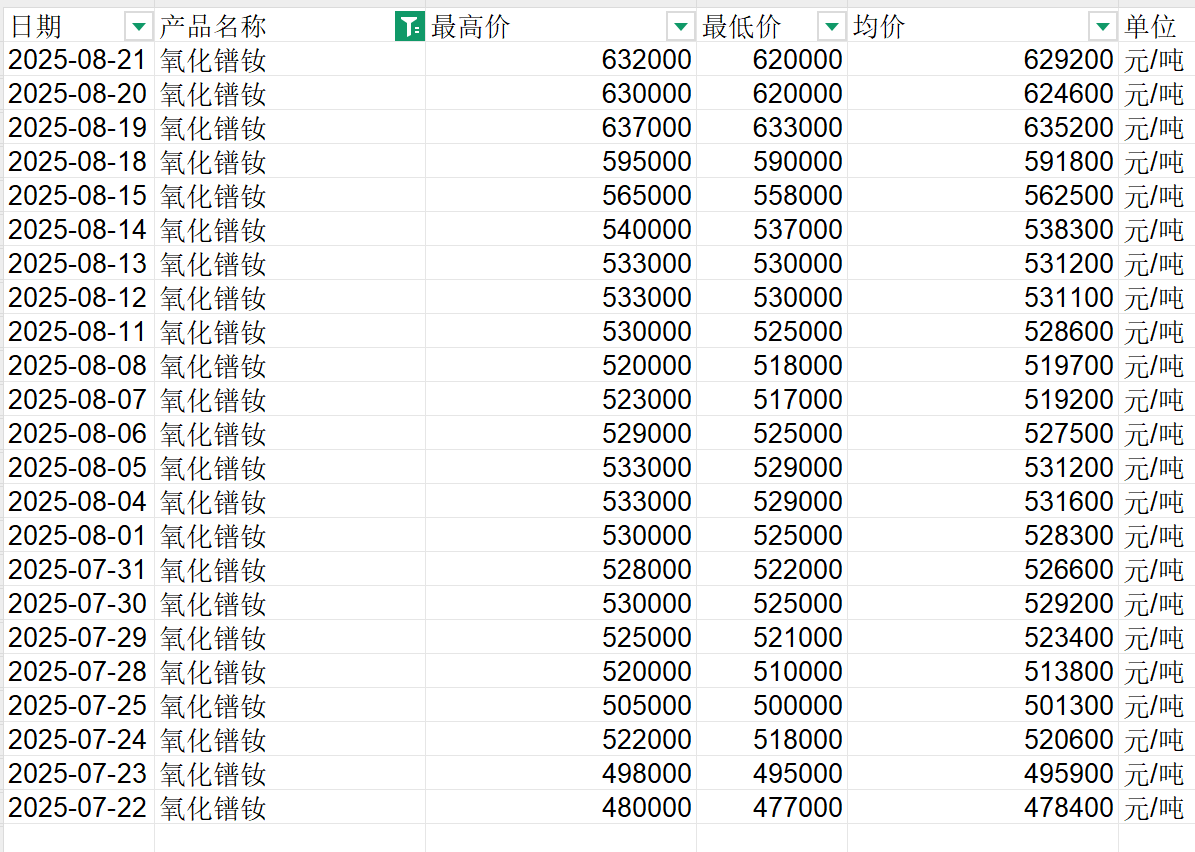Select the 产品名称 header cell
The height and width of the screenshot is (852, 1195).
290,26
